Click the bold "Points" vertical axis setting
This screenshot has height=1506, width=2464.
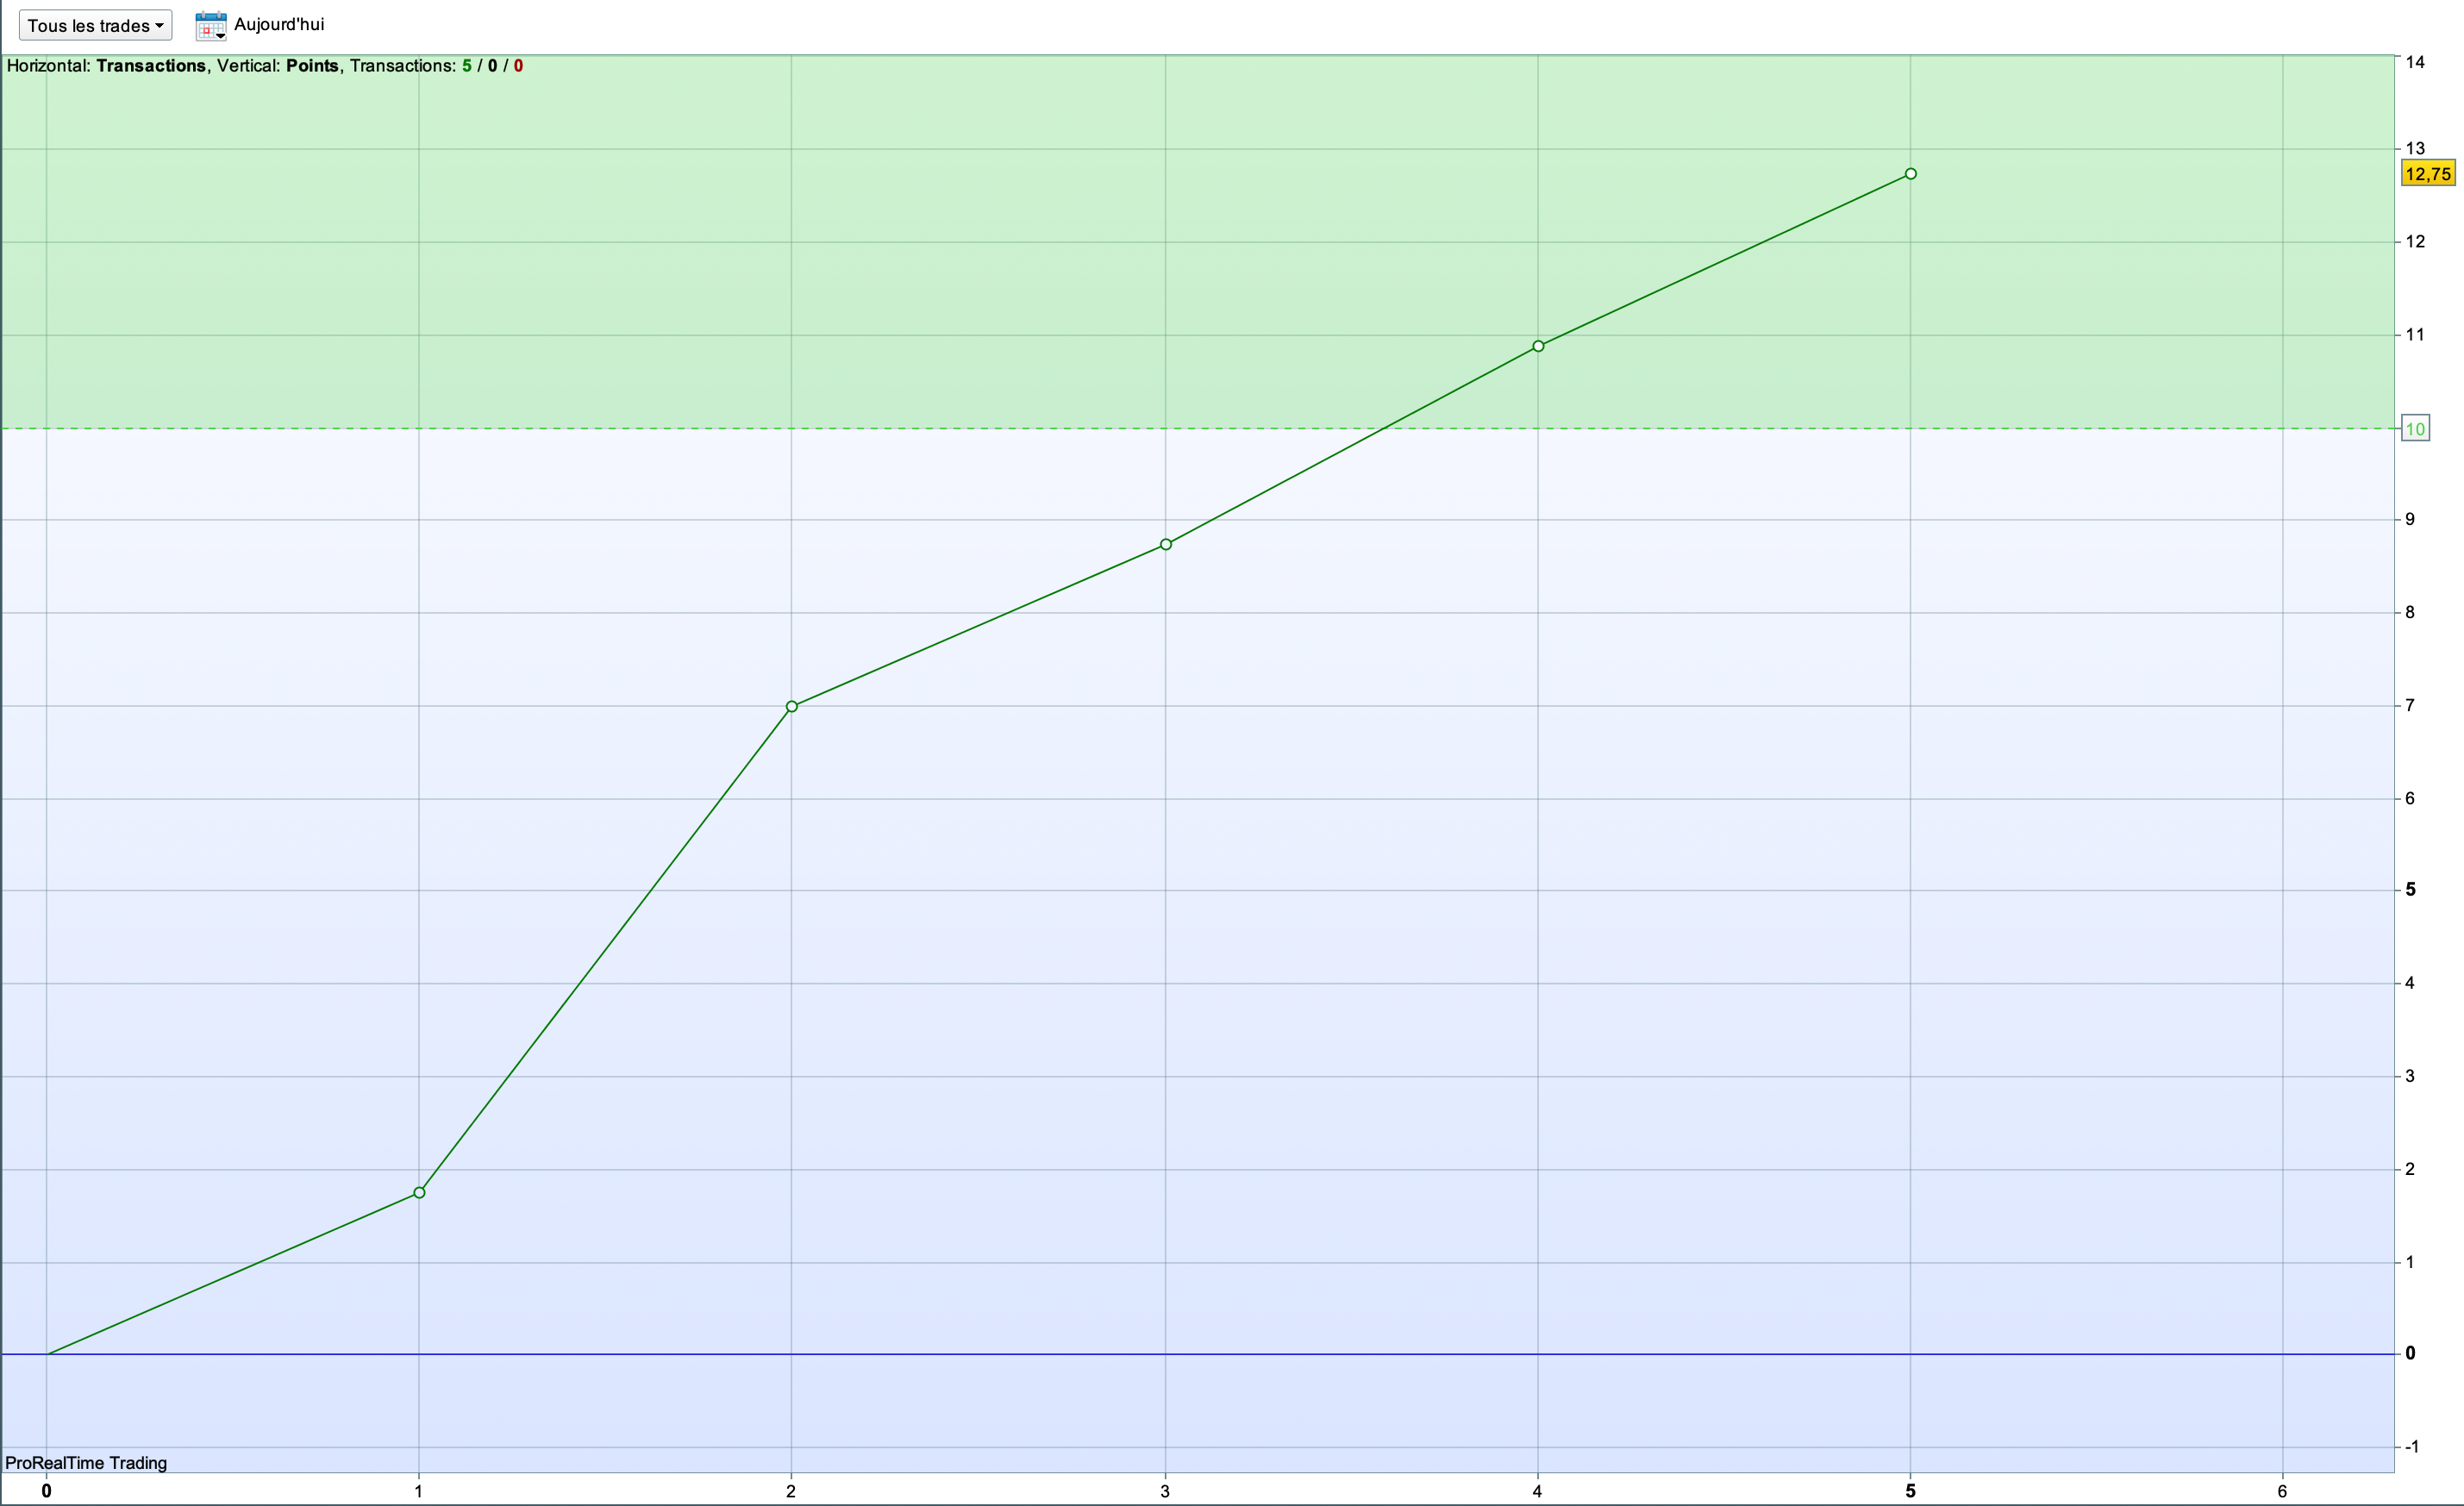click(x=312, y=66)
